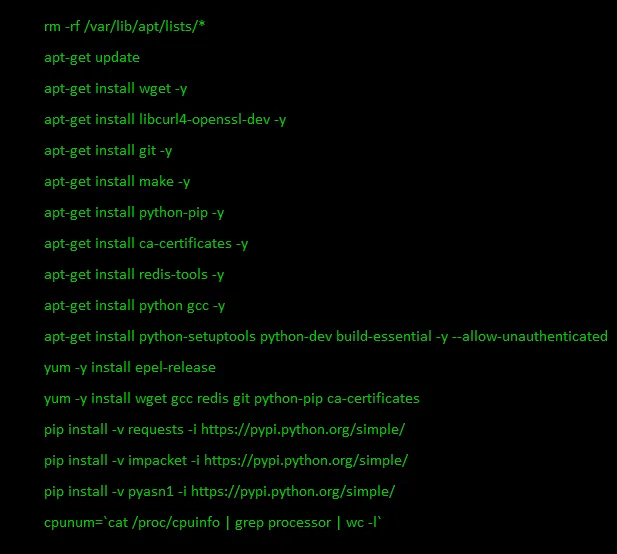This screenshot has height=554, width=617.
Task: Click the 'rm -rf /var/lib/apt/lists/*' line
Action: coord(124,27)
